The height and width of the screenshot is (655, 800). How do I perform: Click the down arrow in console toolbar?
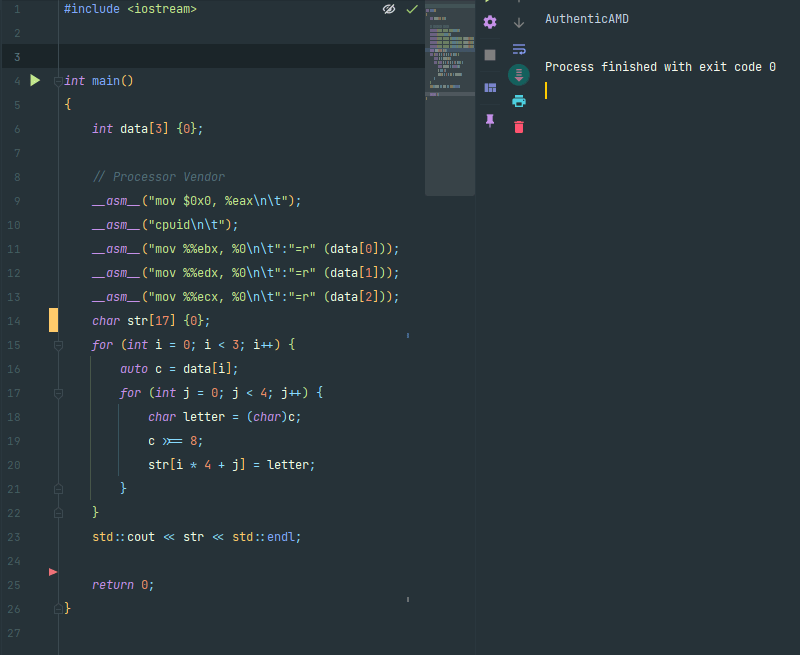pyautogui.click(x=519, y=22)
